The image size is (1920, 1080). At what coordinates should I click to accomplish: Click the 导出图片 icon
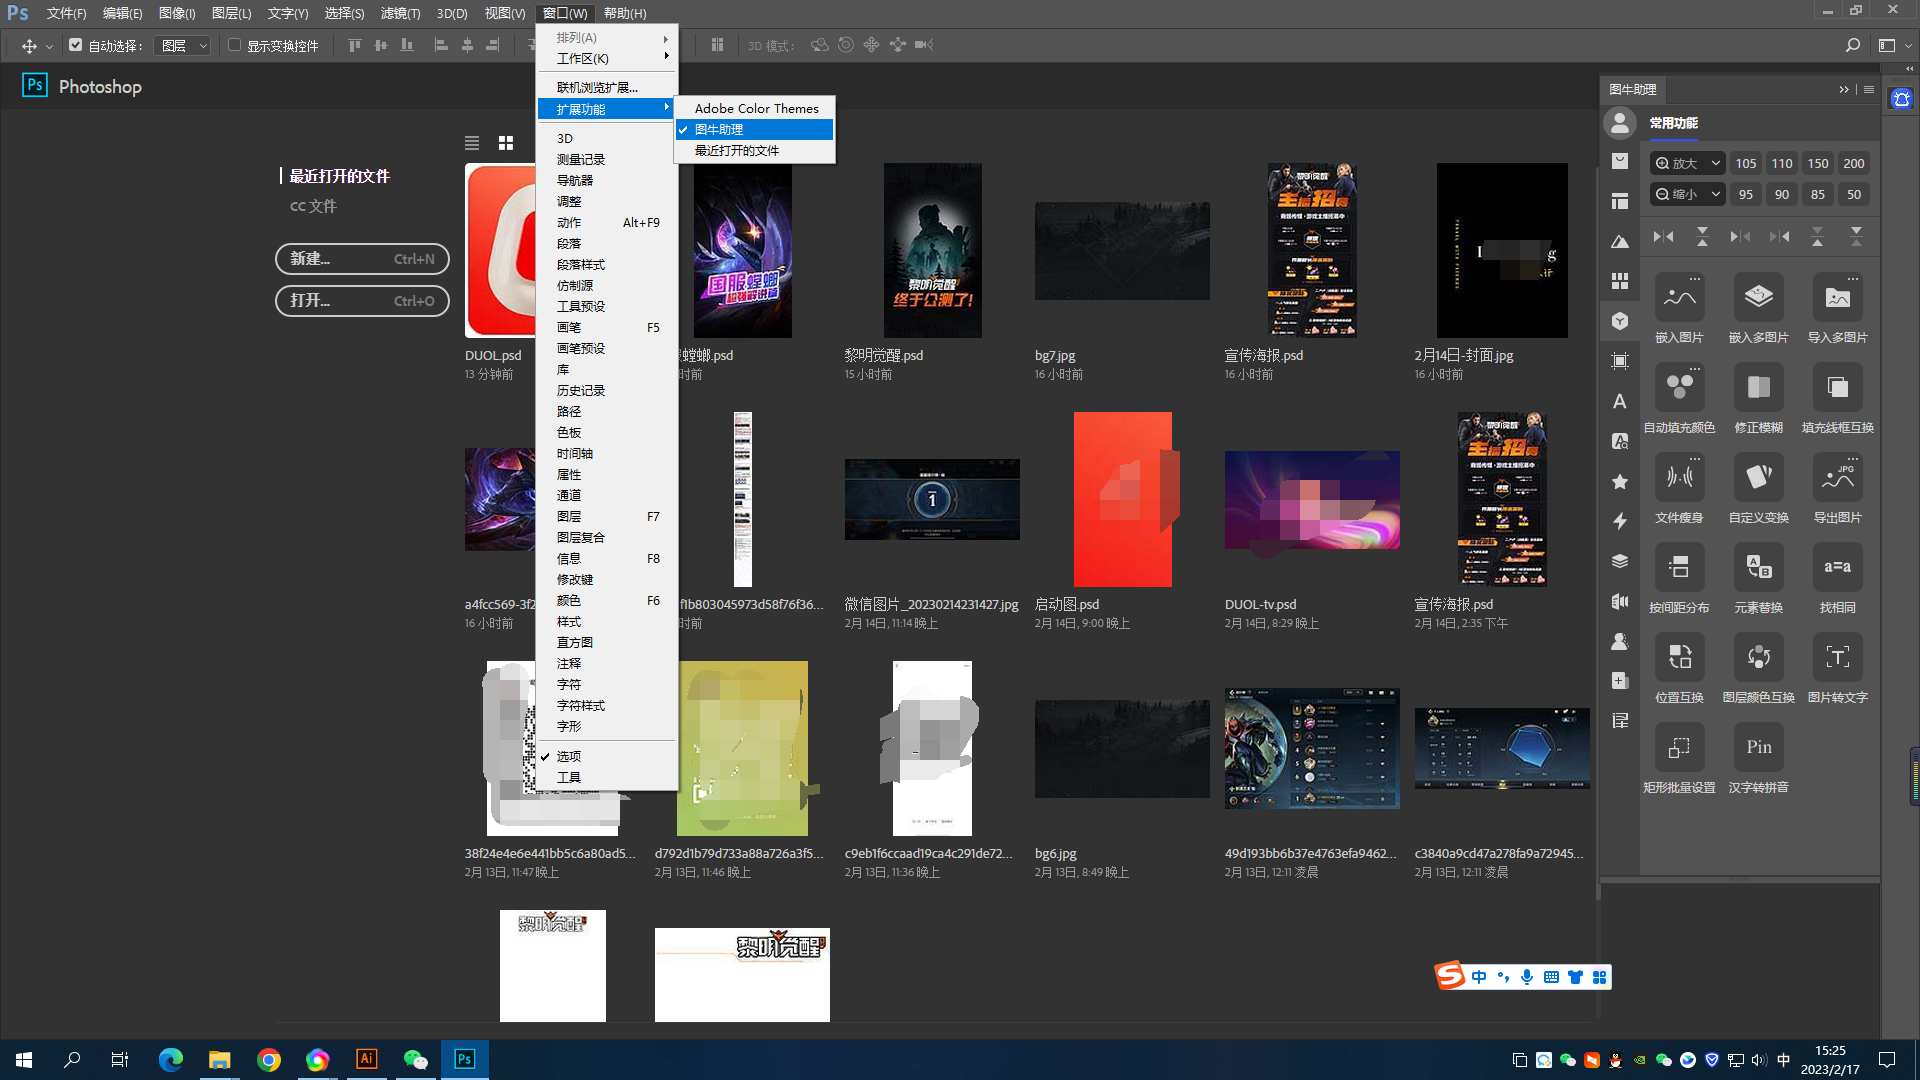pyautogui.click(x=1837, y=478)
